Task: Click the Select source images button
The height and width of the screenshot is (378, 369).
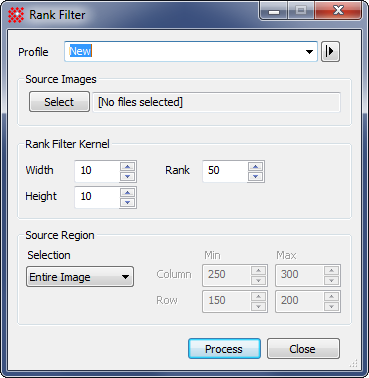Action: click(59, 102)
